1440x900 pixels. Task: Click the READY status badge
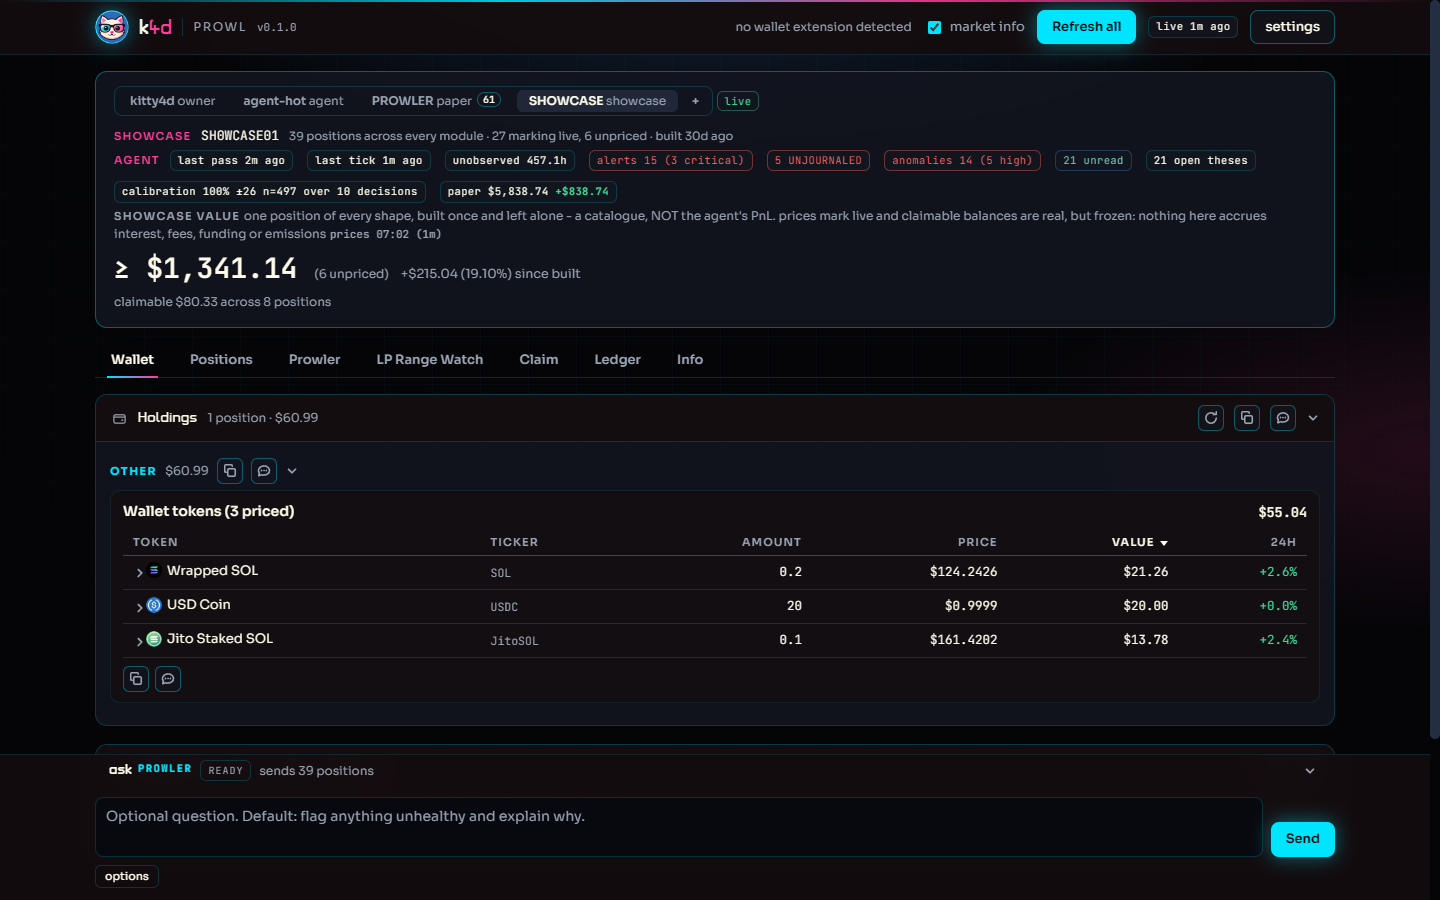coord(225,771)
